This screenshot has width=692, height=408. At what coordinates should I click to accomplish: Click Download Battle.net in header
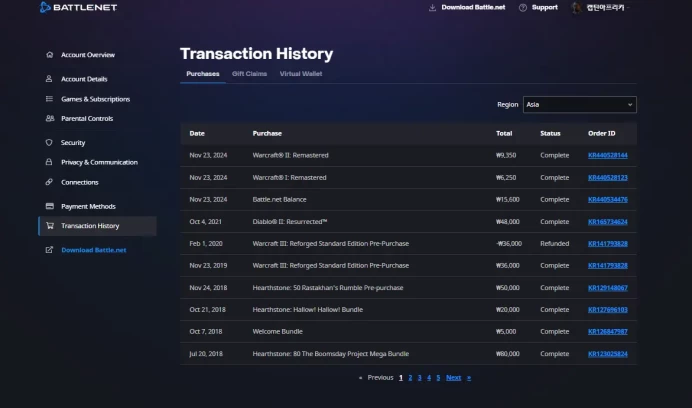(473, 8)
